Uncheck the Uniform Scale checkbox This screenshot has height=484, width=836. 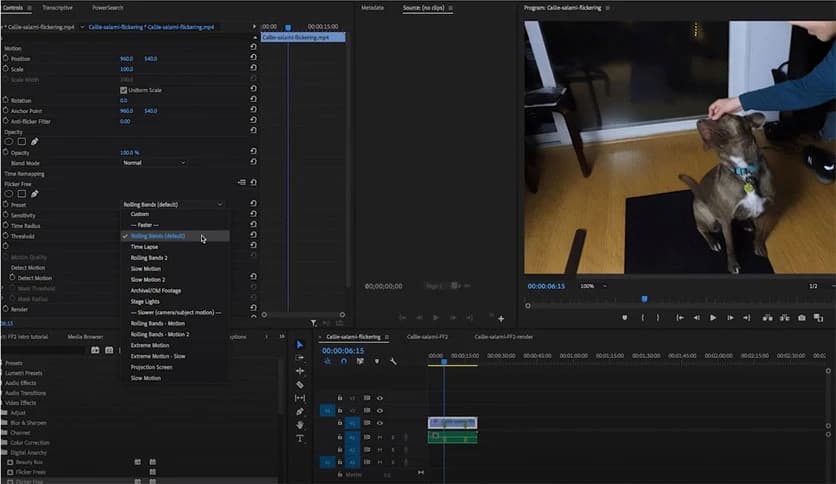point(123,90)
